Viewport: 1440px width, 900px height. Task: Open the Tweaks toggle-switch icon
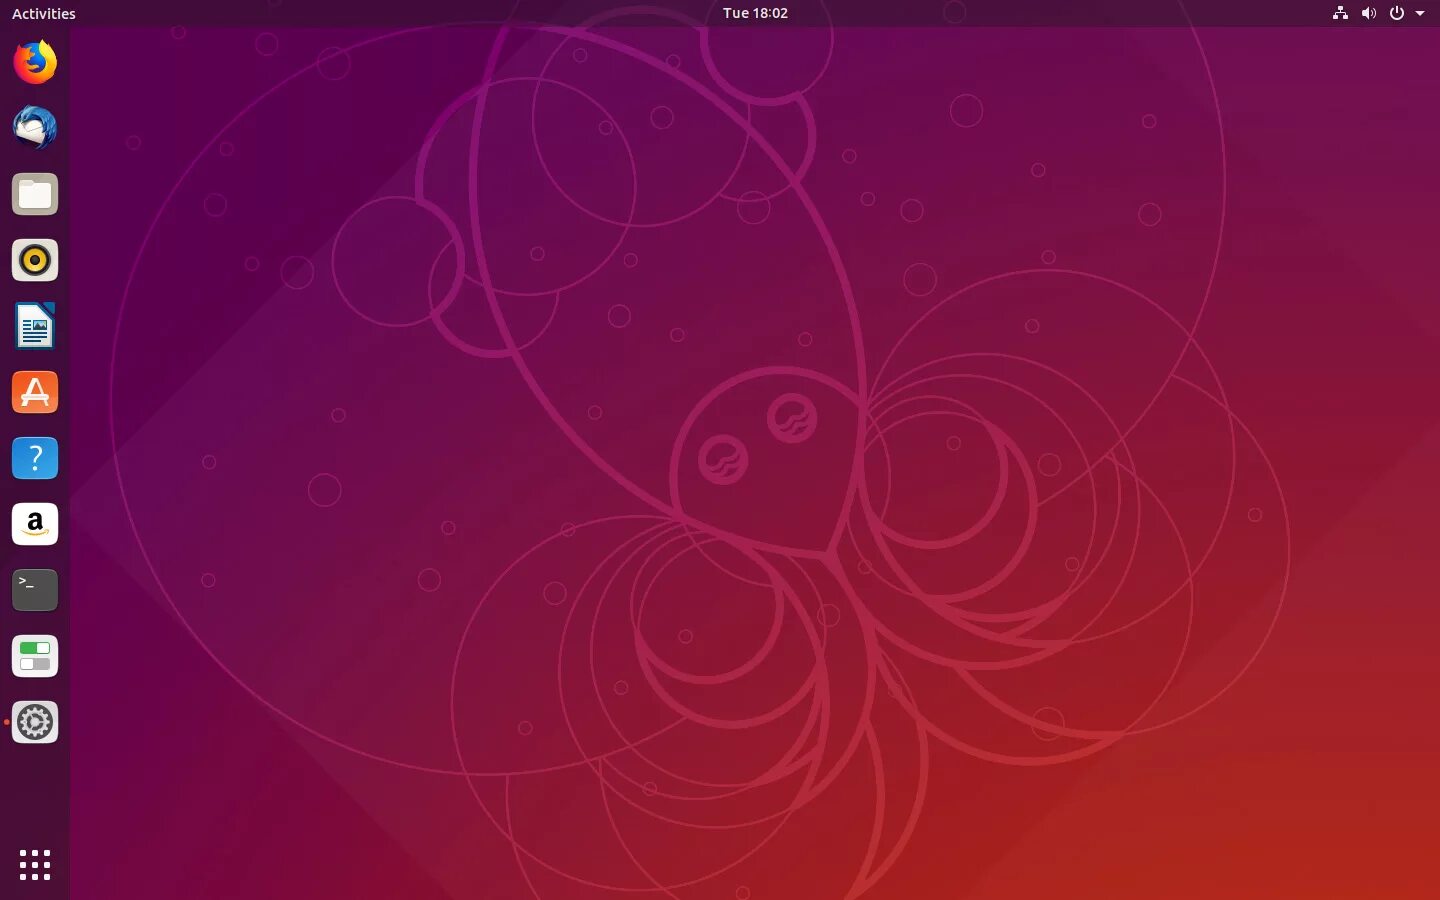[35, 656]
